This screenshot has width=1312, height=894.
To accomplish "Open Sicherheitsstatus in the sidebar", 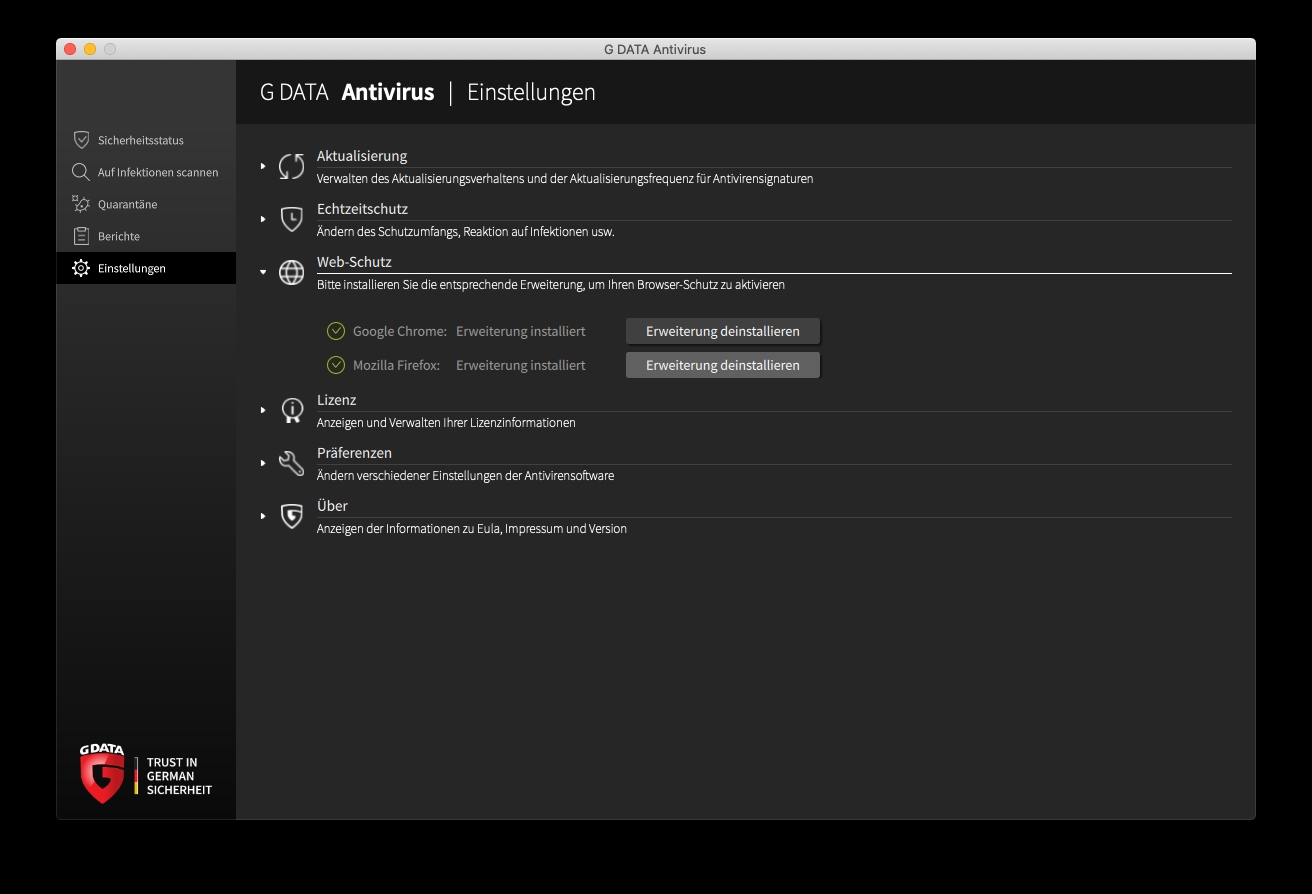I will (146, 140).
